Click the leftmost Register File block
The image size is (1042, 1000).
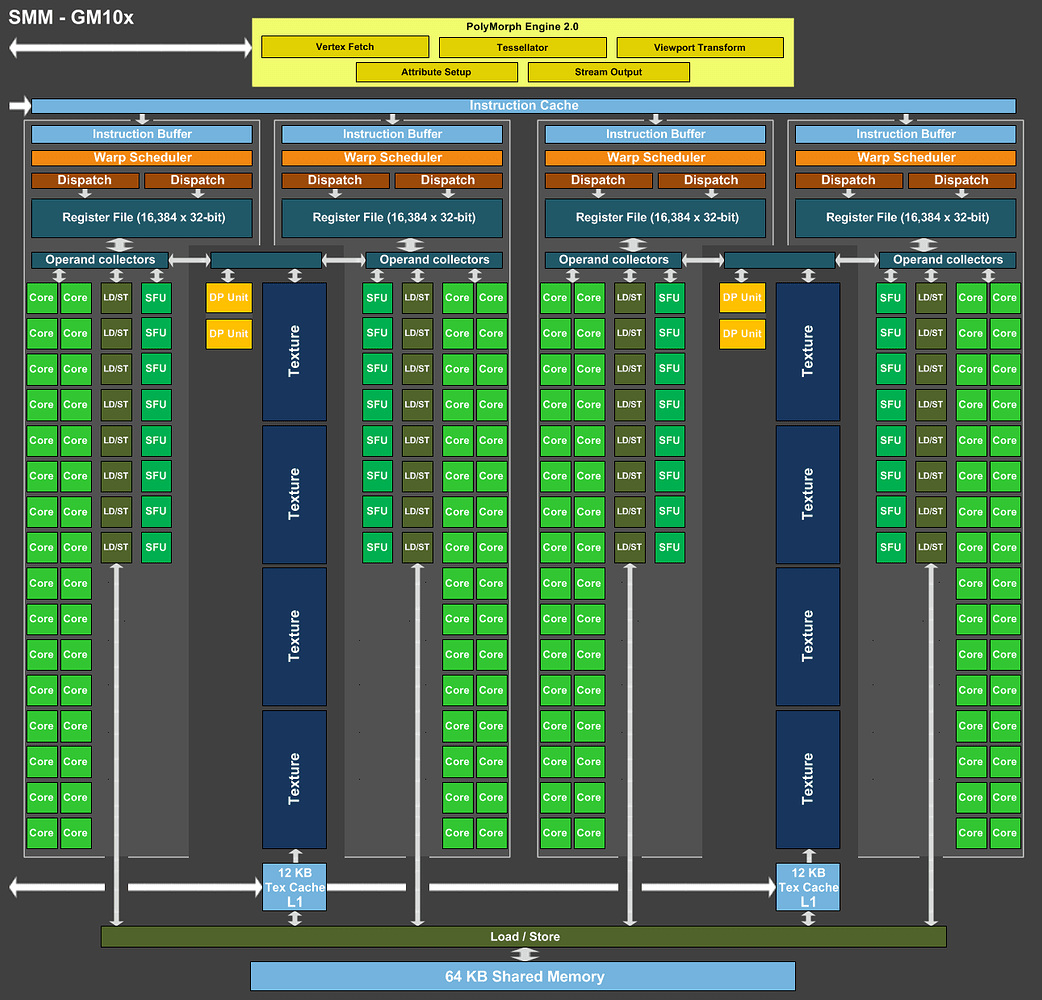pos(142,218)
